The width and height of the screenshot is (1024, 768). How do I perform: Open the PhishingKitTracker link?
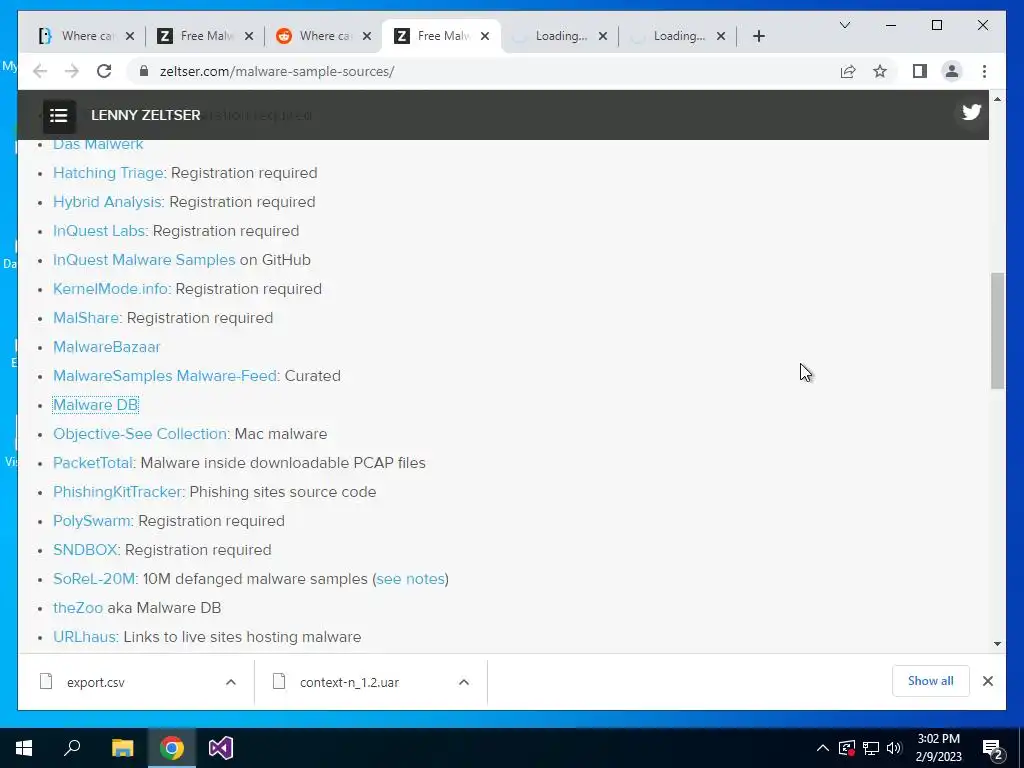pyautogui.click(x=118, y=492)
